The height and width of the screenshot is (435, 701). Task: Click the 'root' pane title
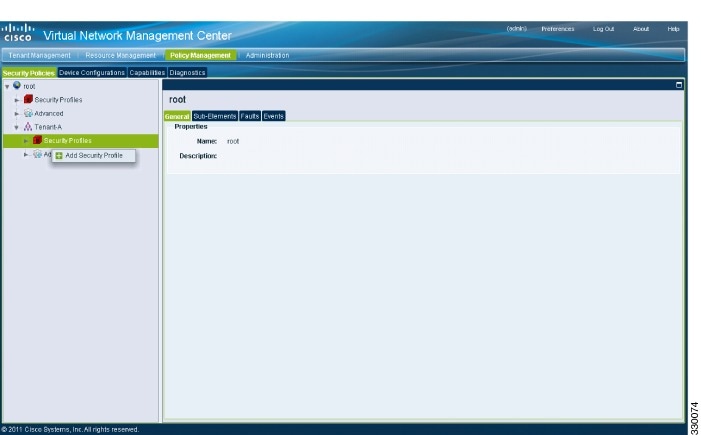click(177, 99)
